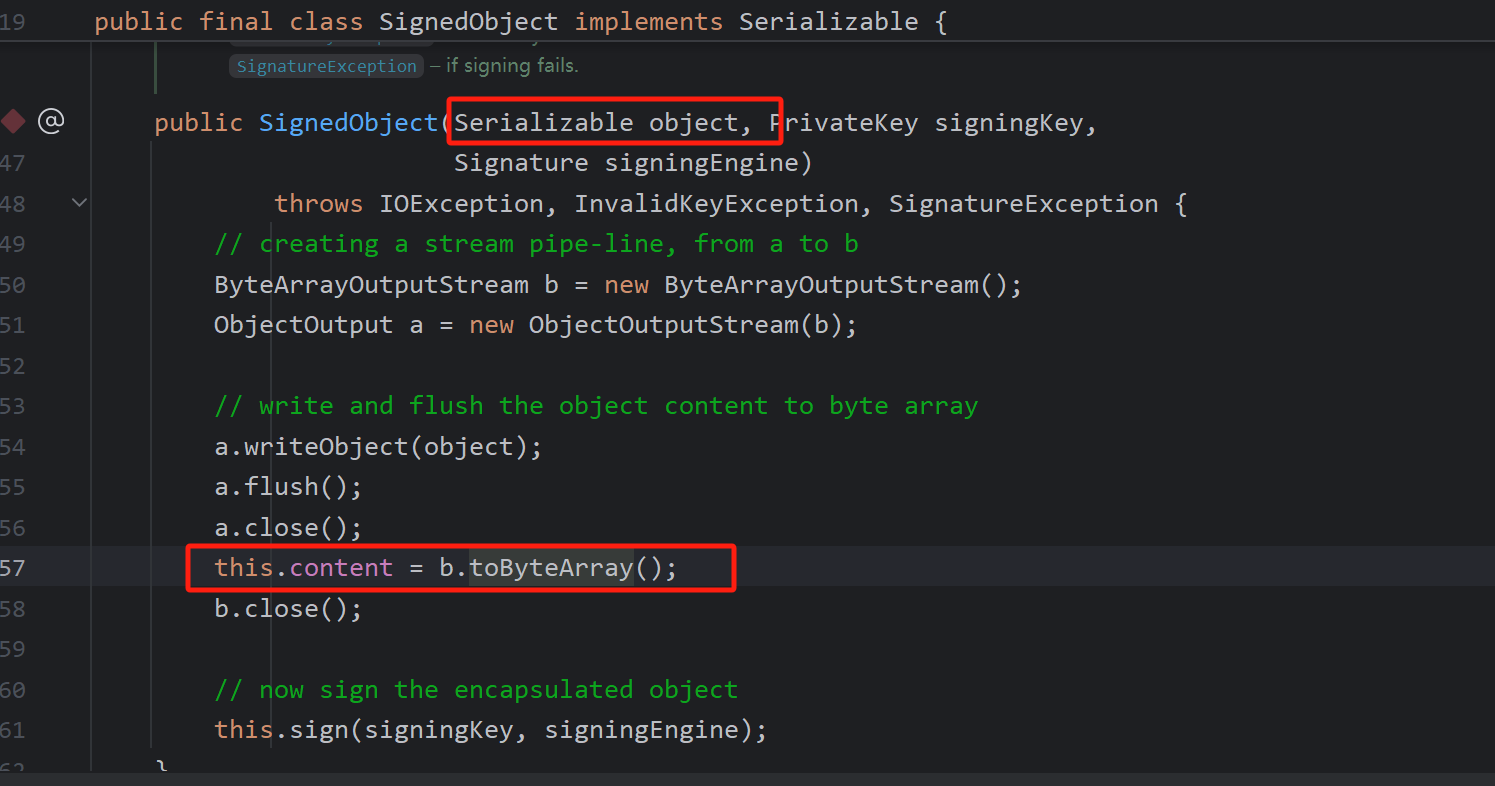
Task: Click the 'new ByteArrayOutputStream()' constructor call
Action: (x=813, y=285)
